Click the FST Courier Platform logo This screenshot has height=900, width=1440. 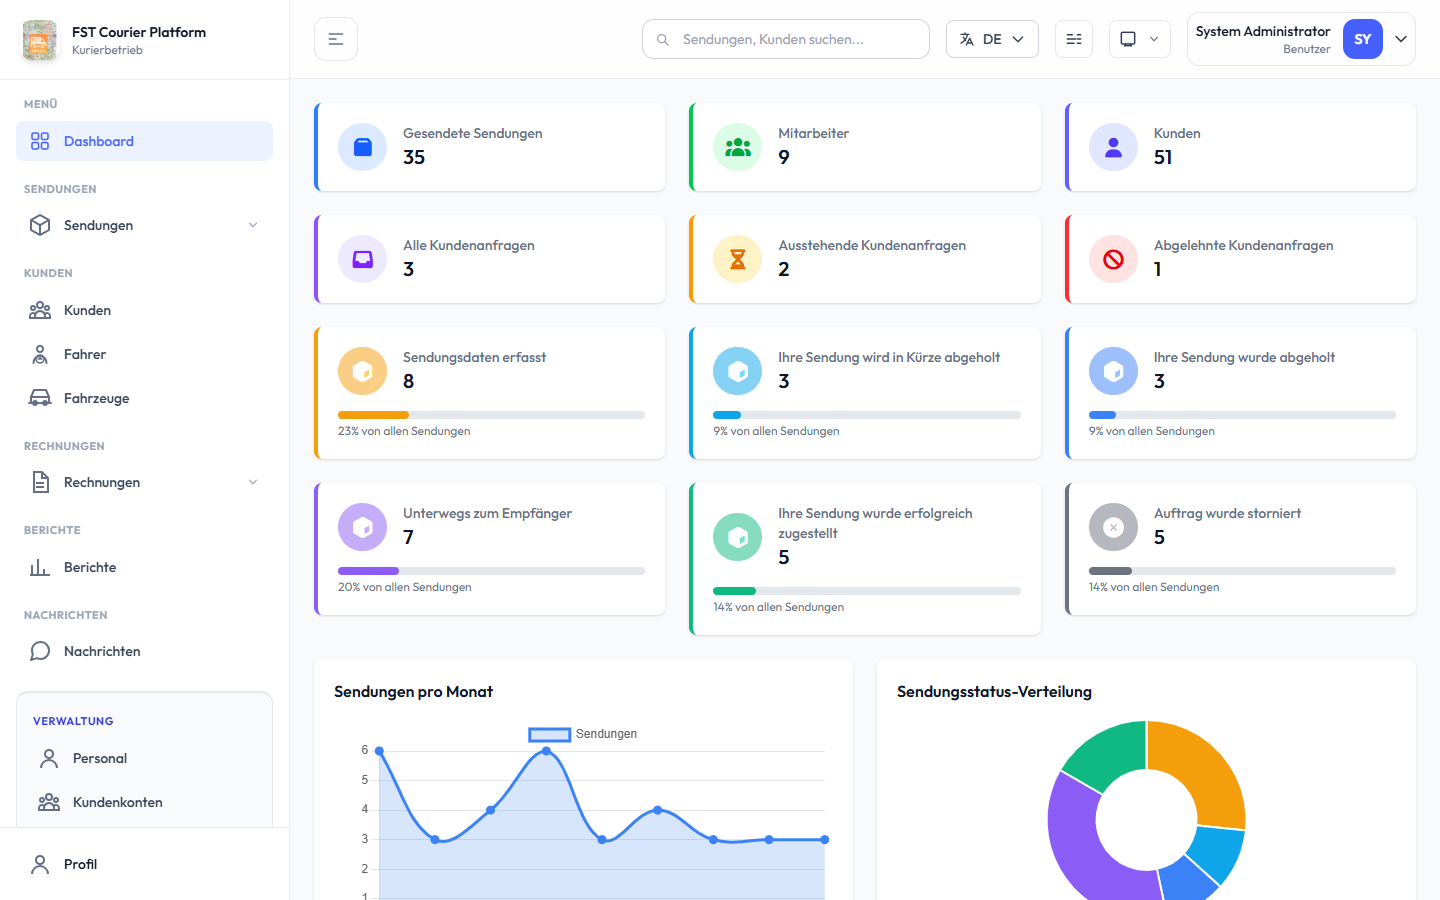coord(40,40)
